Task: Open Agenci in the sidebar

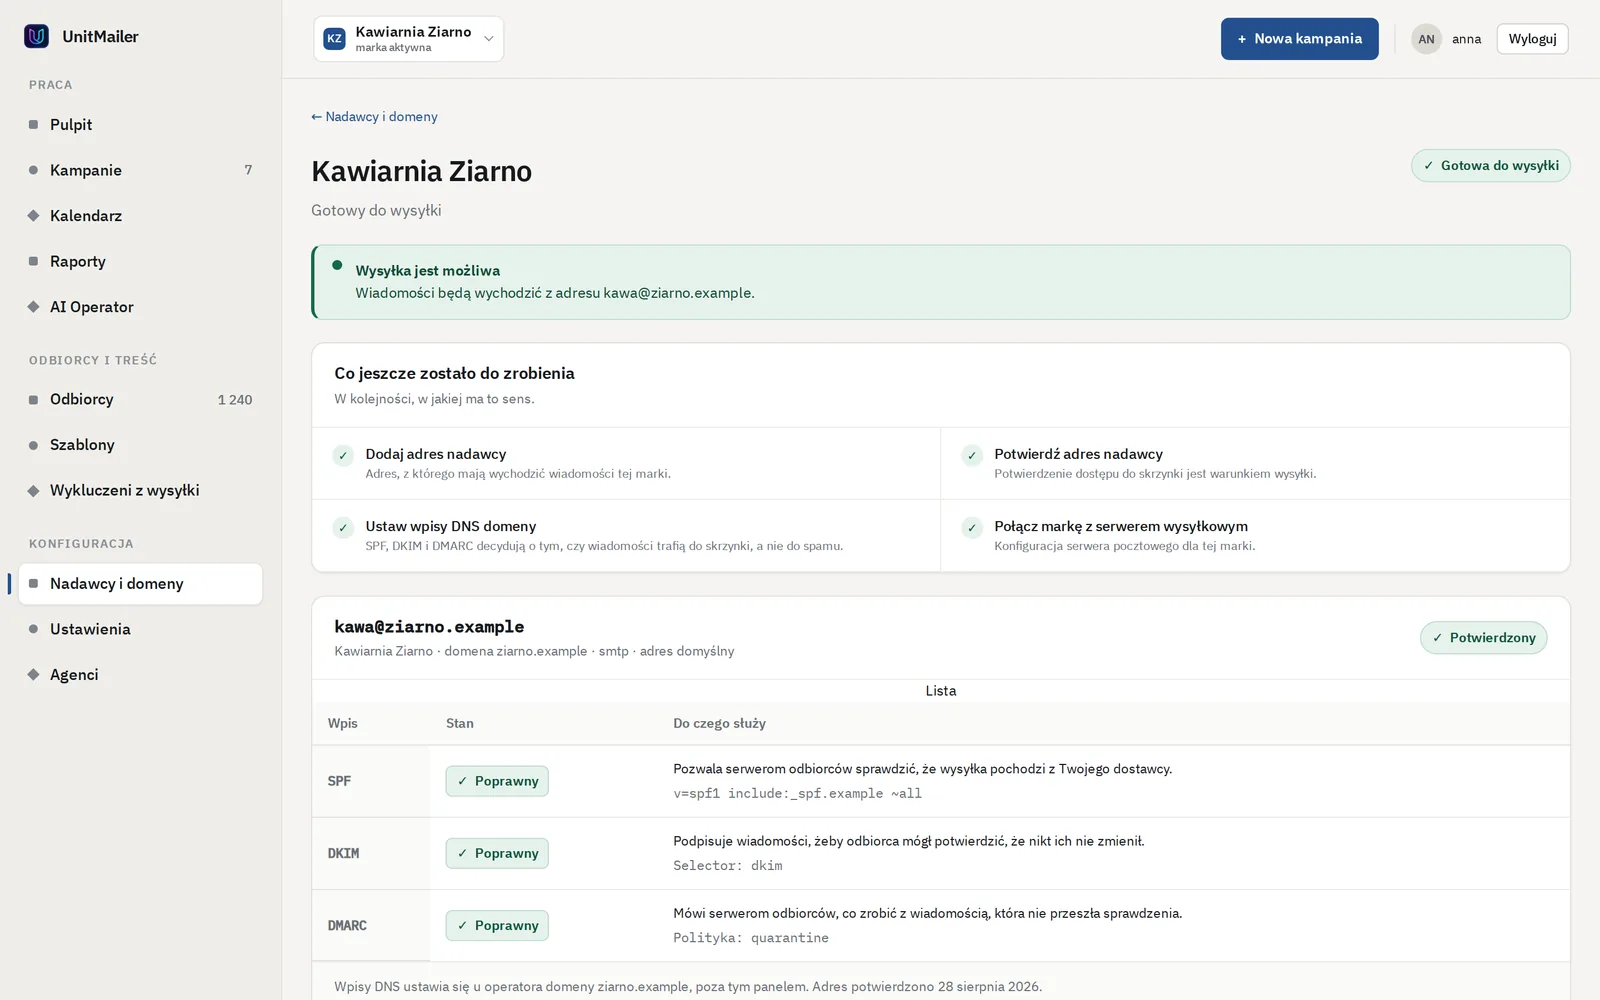Action: [x=140, y=675]
